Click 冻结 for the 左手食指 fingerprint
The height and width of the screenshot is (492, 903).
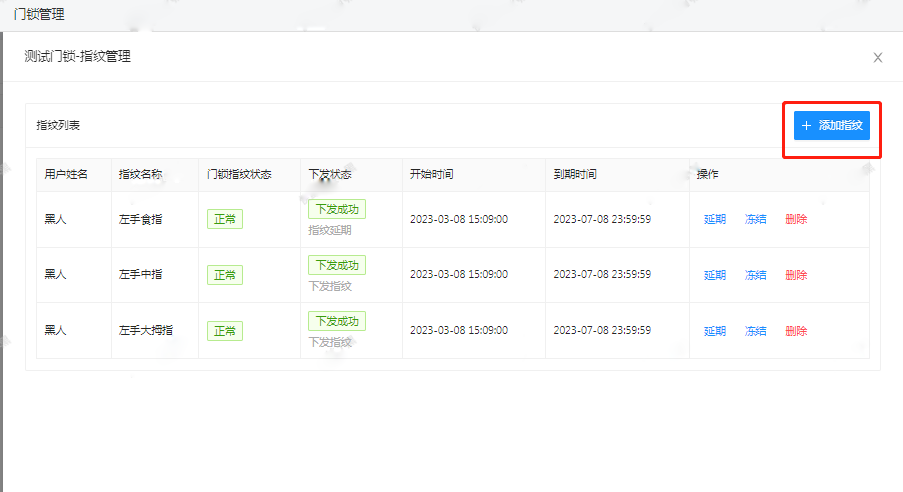755,219
